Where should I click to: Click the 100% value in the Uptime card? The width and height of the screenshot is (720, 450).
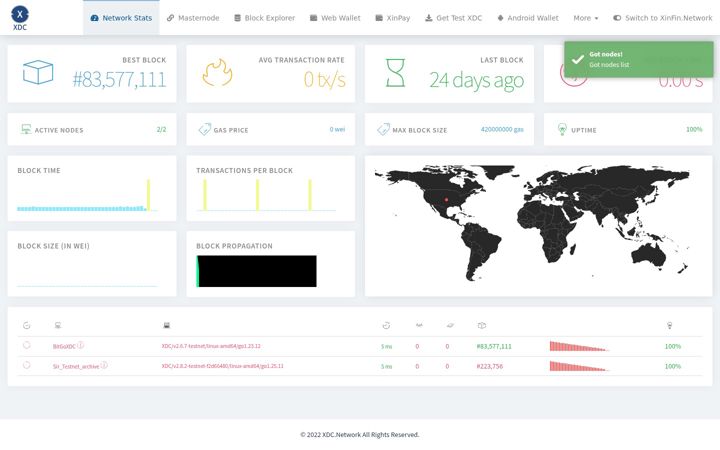(x=694, y=129)
